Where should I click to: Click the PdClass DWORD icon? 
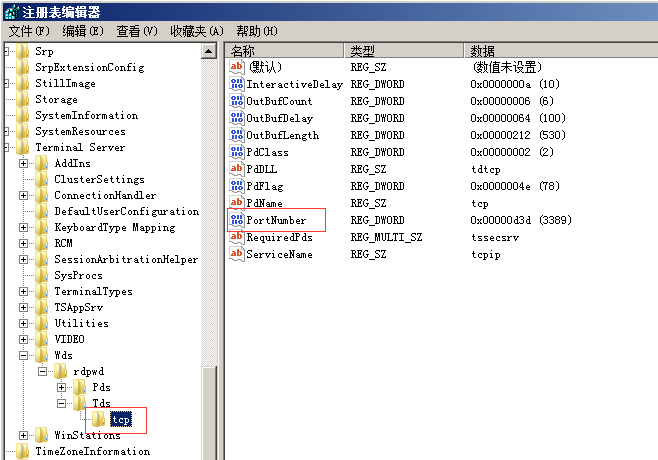tap(237, 152)
